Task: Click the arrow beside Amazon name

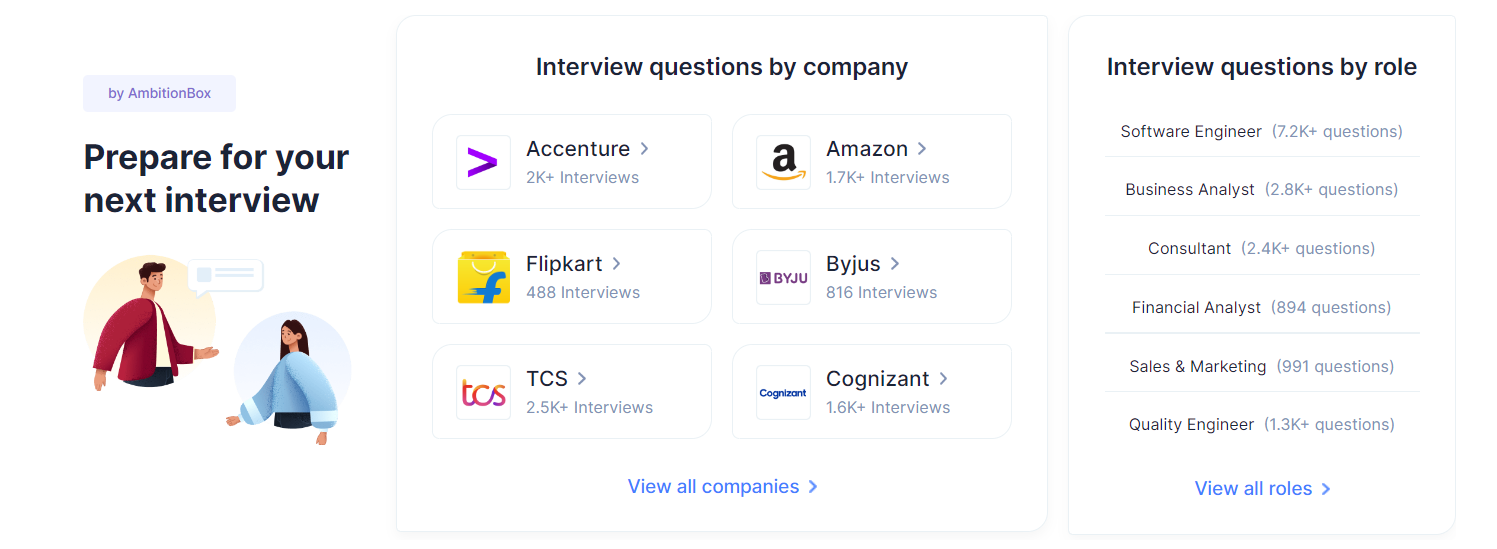Action: pyautogui.click(x=922, y=148)
